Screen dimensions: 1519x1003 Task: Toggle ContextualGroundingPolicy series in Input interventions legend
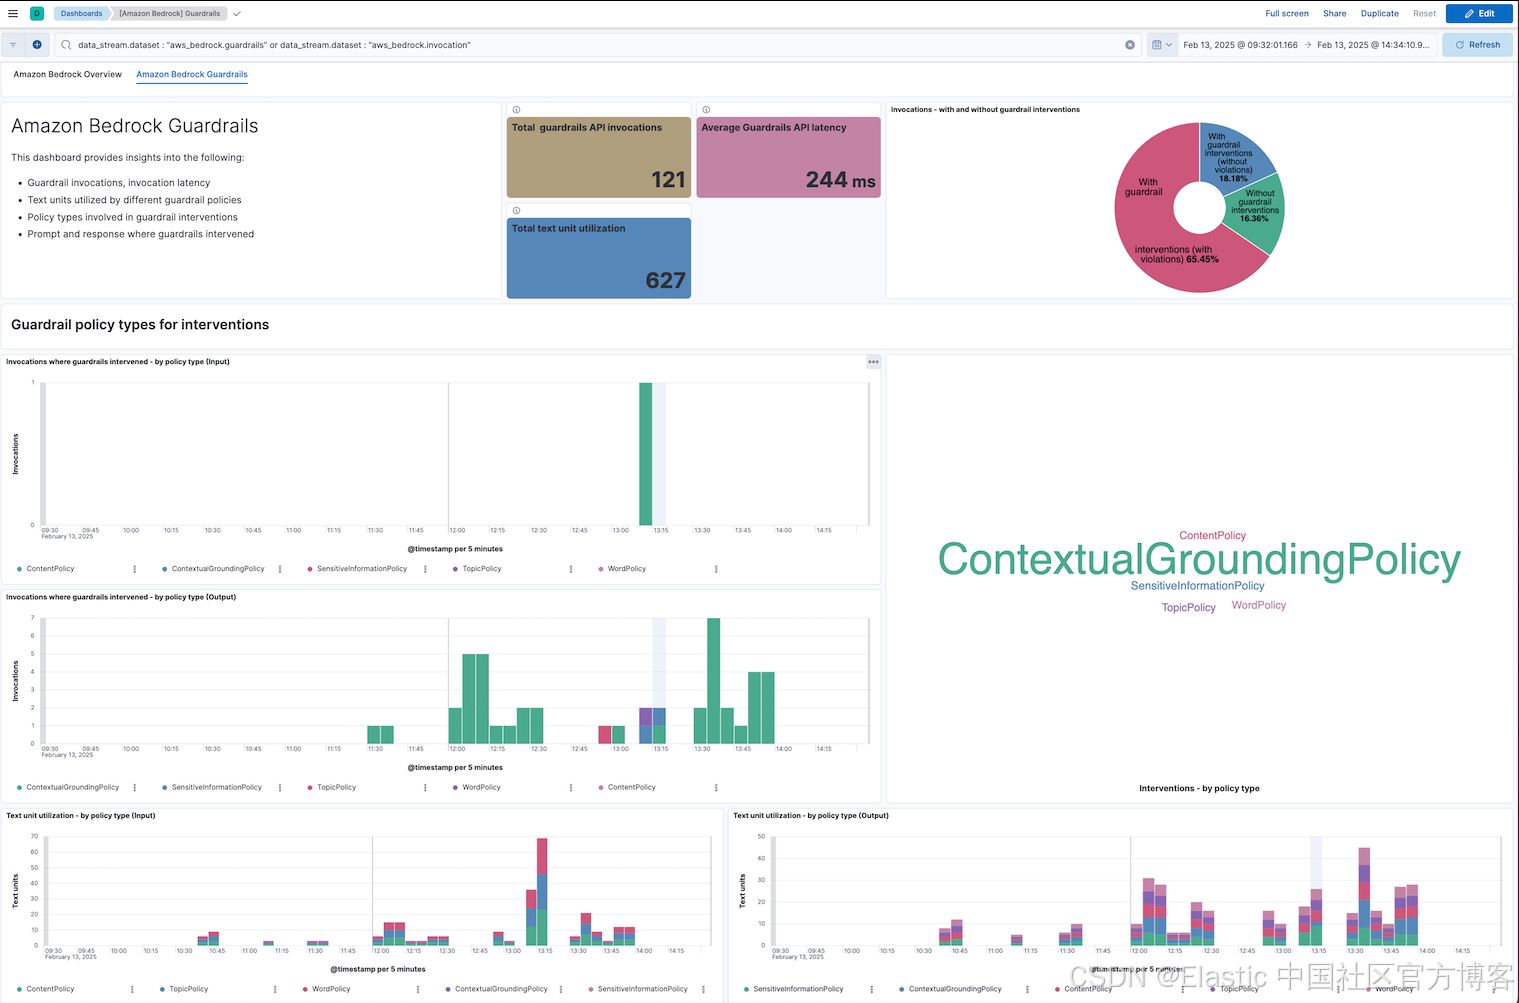[x=218, y=569]
